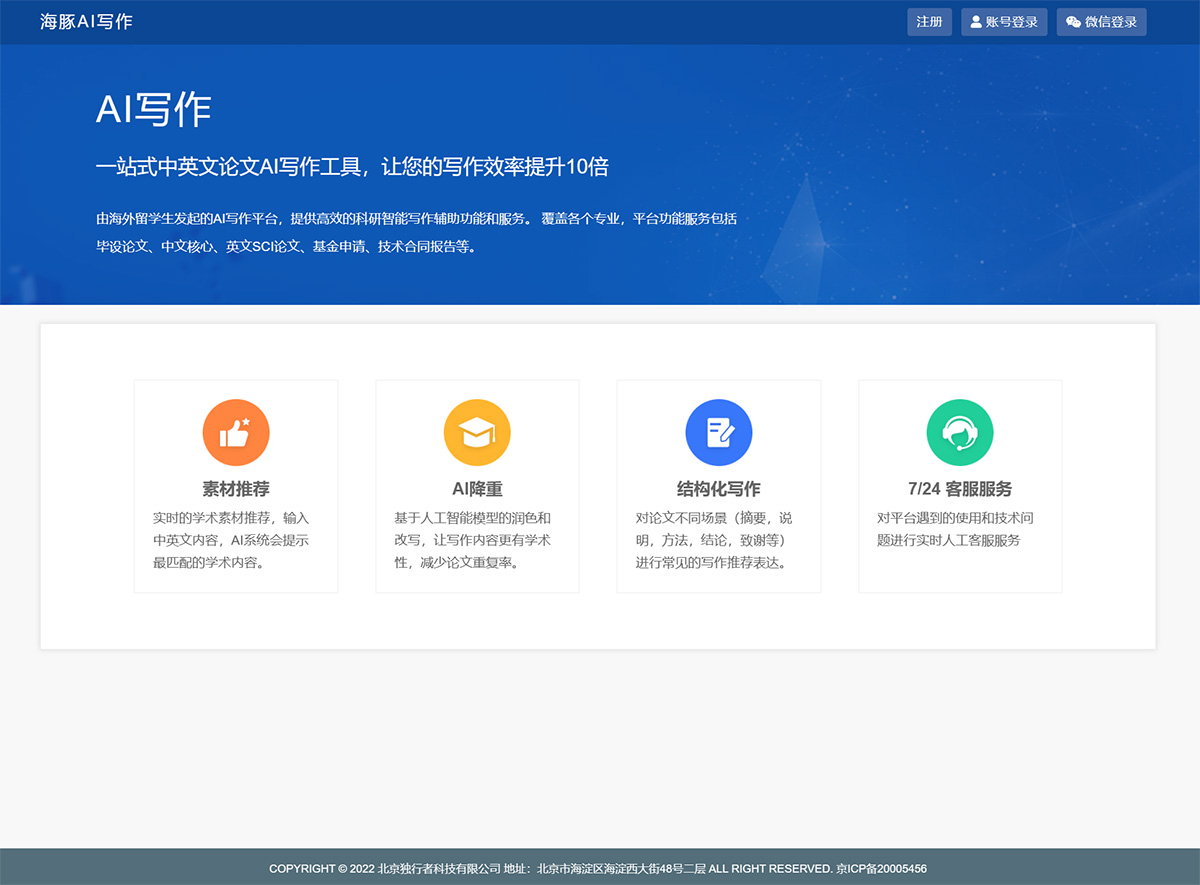Click the large AI写作 banner title
The width and height of the screenshot is (1200, 885).
pyautogui.click(x=154, y=109)
